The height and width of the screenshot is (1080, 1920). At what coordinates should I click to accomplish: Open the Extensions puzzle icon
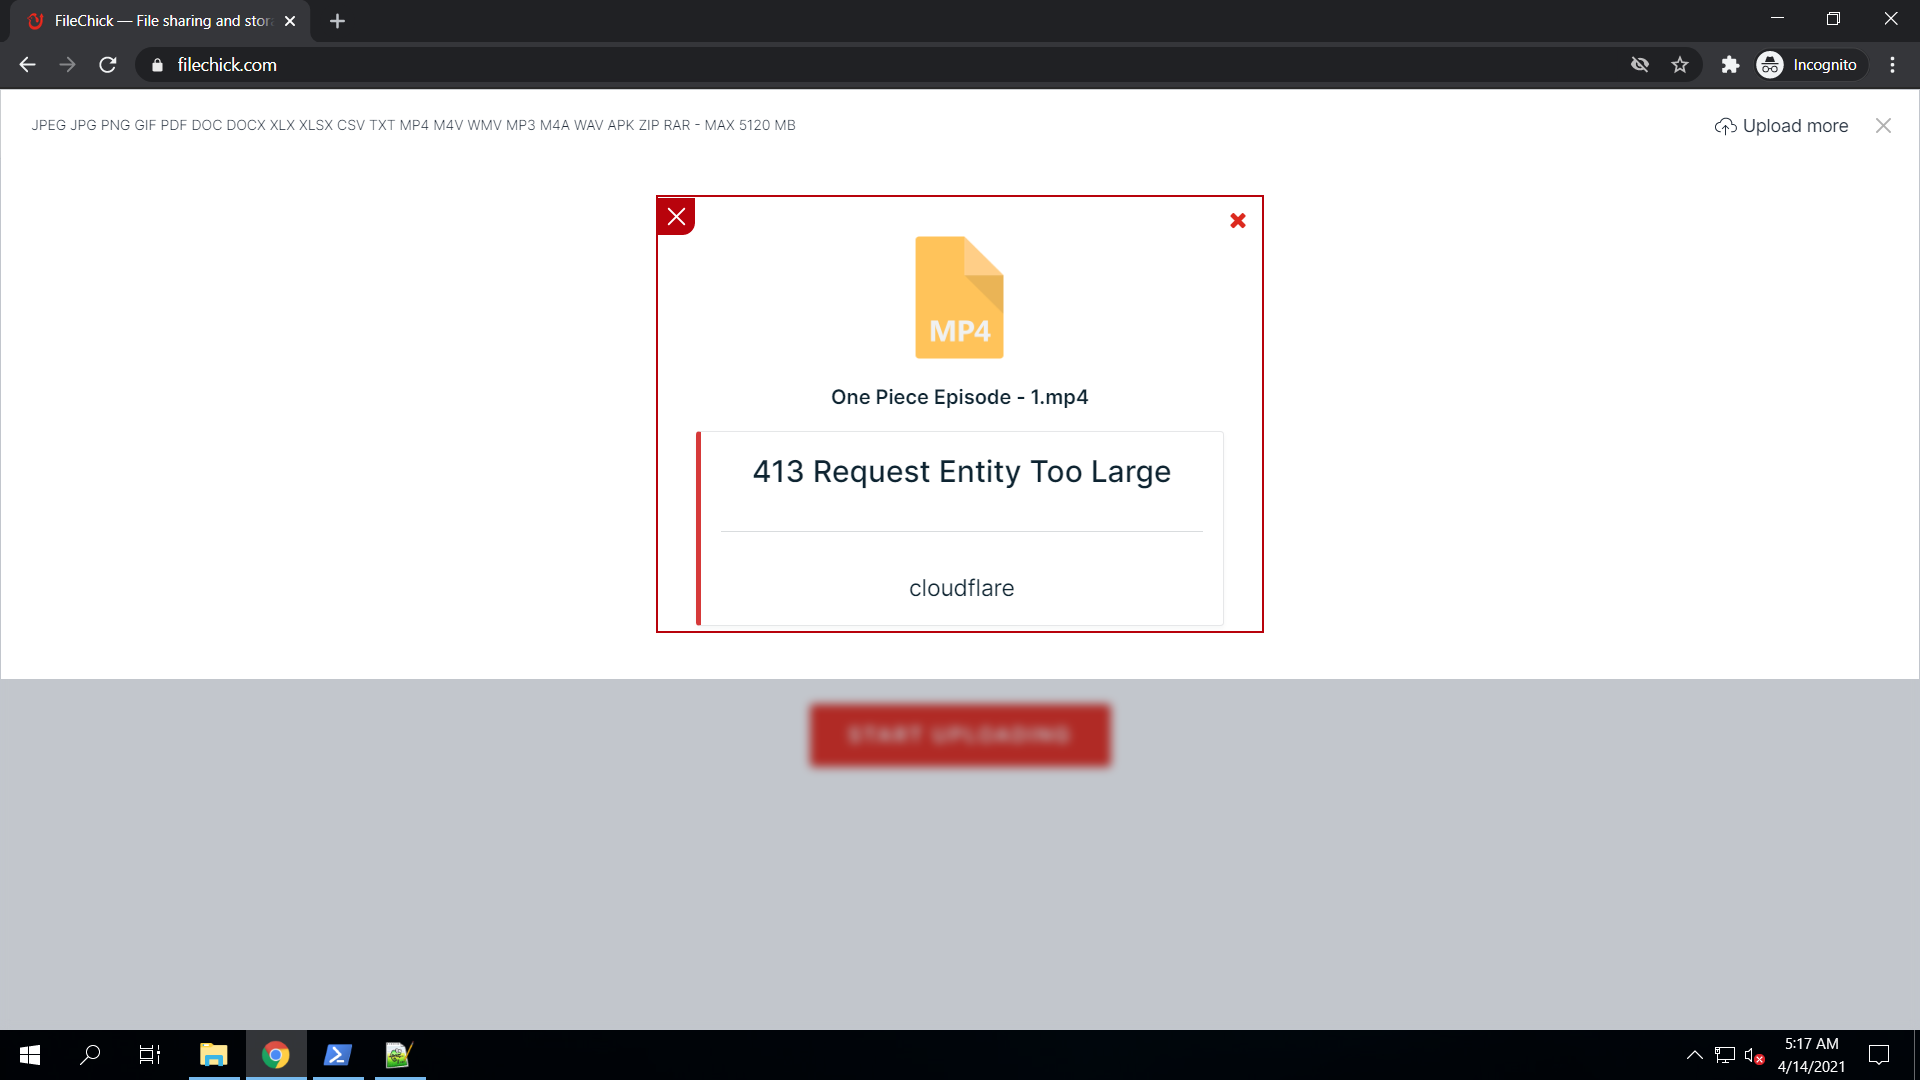1730,65
